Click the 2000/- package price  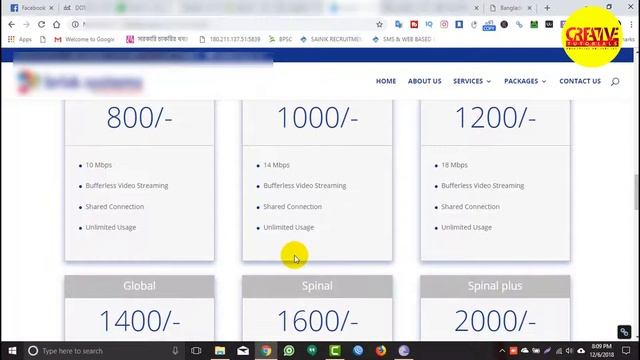495,321
